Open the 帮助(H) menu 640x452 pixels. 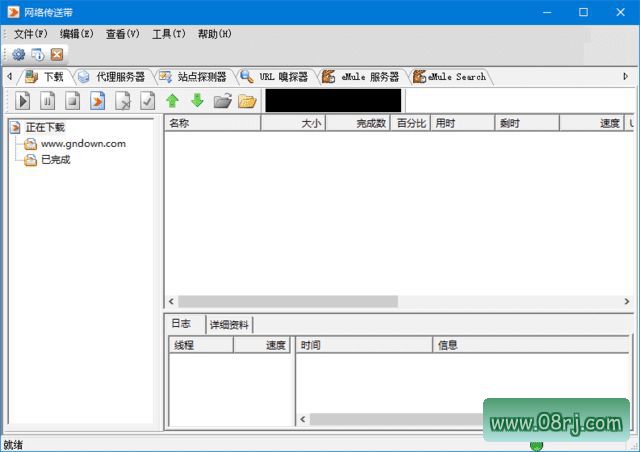[215, 34]
